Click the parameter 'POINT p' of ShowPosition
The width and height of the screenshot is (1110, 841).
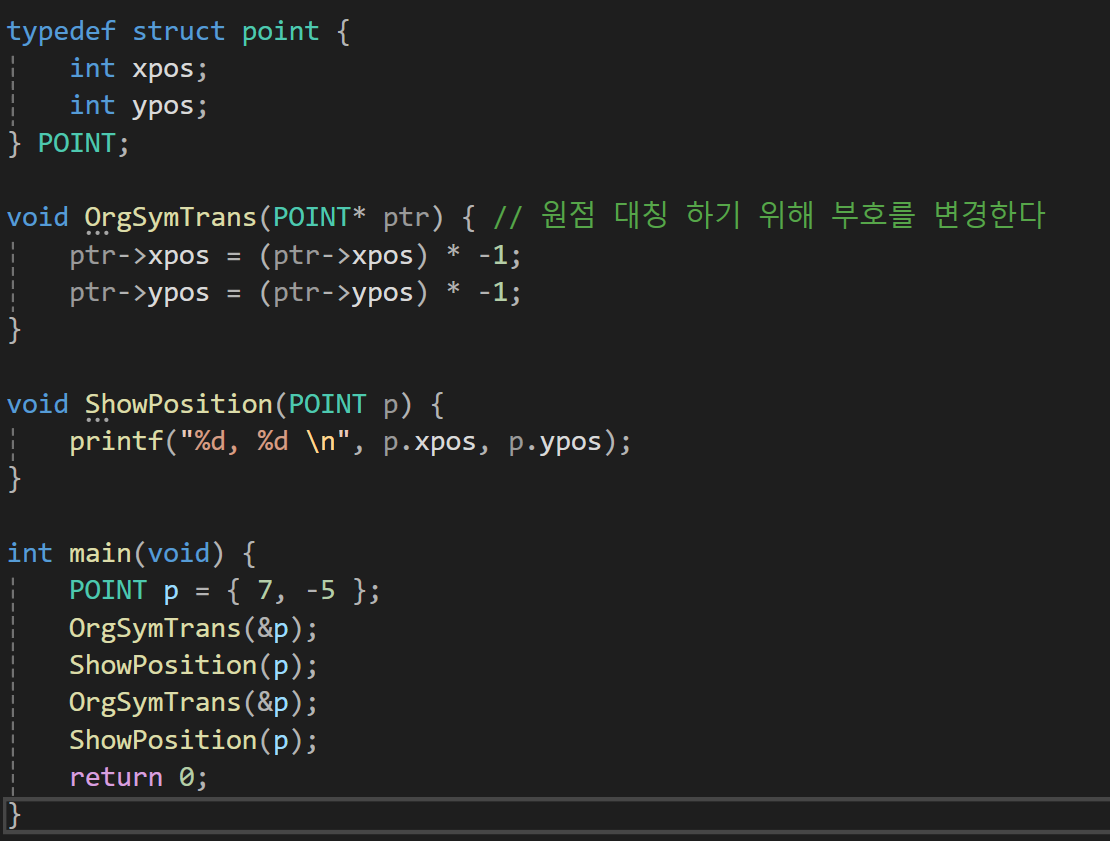click(x=343, y=405)
